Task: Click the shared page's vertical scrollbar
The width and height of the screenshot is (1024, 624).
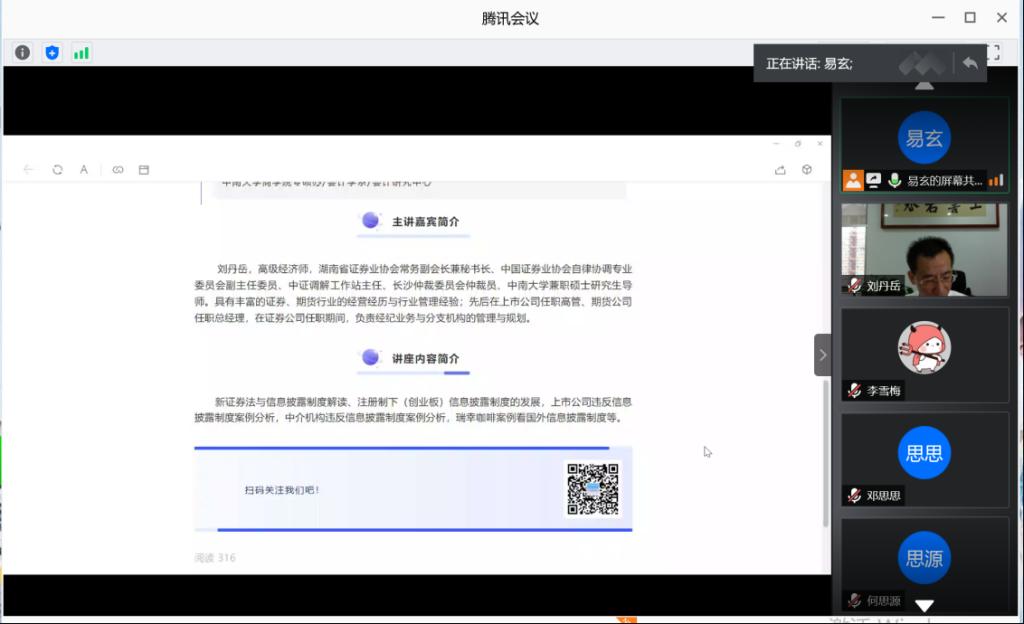Action: (x=825, y=450)
